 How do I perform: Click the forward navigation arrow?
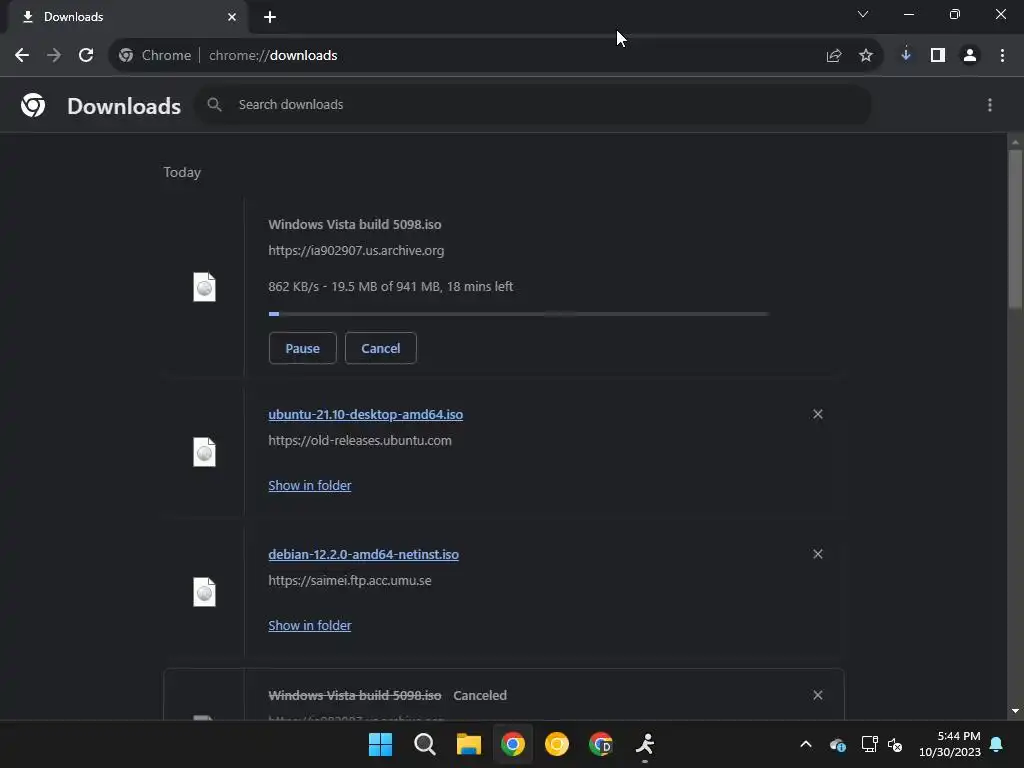click(54, 56)
